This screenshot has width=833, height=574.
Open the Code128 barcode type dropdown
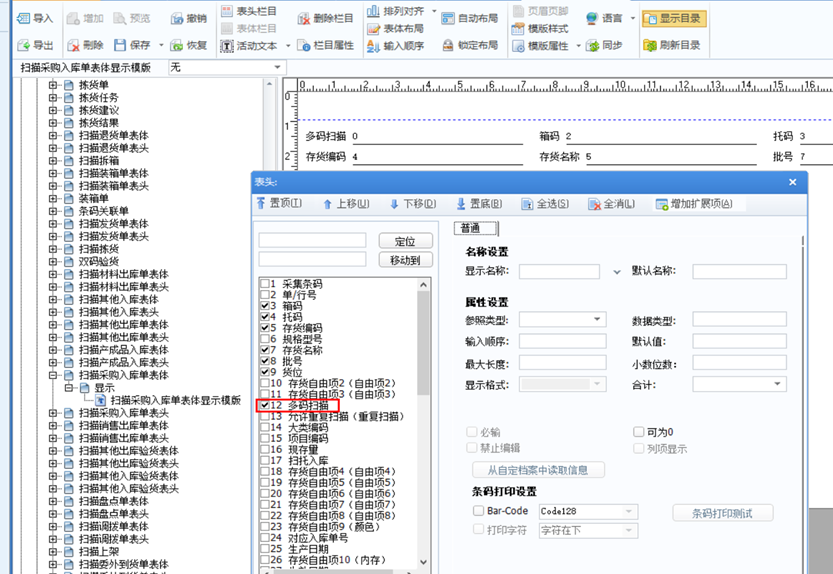629,511
